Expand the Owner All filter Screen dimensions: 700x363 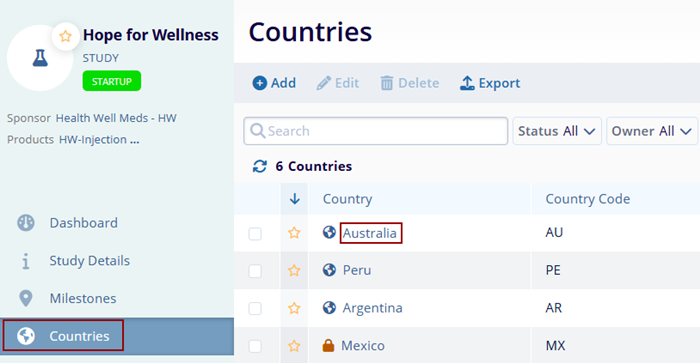[652, 131]
